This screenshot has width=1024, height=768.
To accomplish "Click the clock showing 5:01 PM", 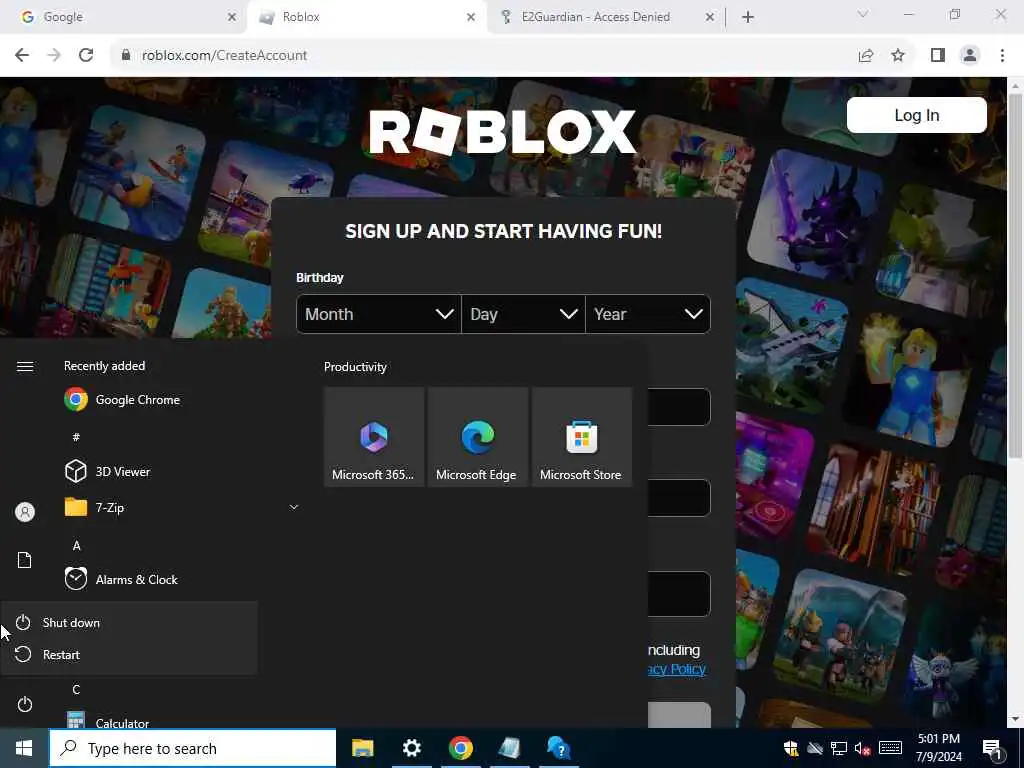I will click(x=938, y=748).
